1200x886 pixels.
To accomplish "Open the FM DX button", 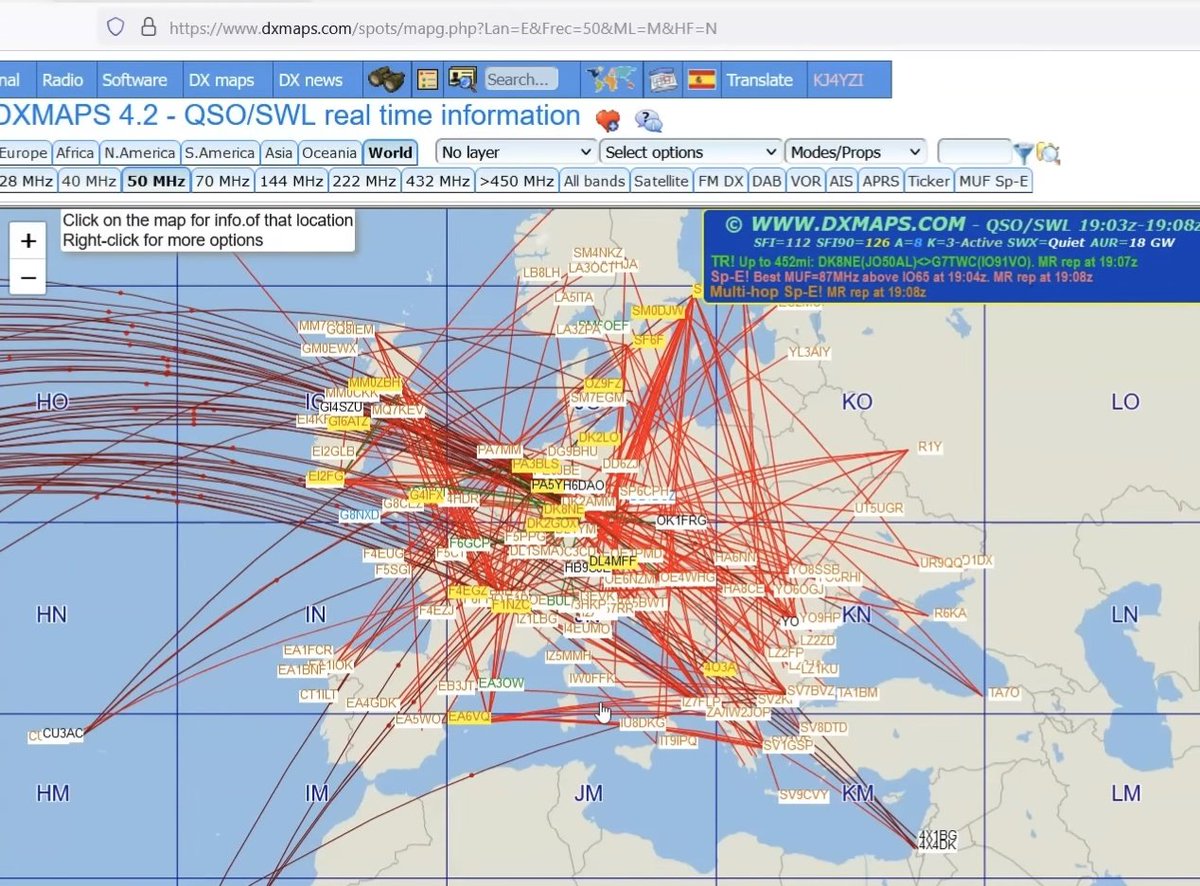I will click(x=720, y=181).
